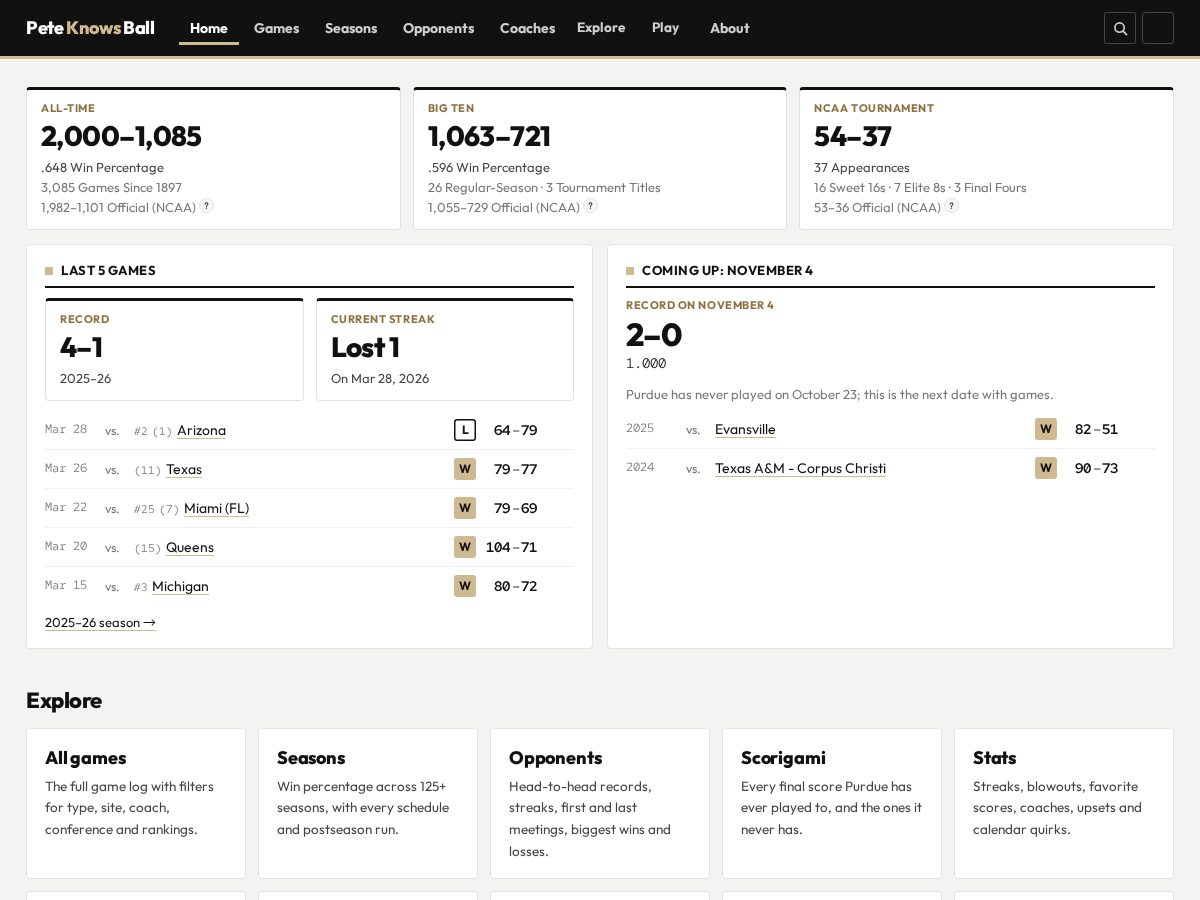Click the W badge for Queens game
Viewport: 1200px width, 900px height.
(465, 547)
